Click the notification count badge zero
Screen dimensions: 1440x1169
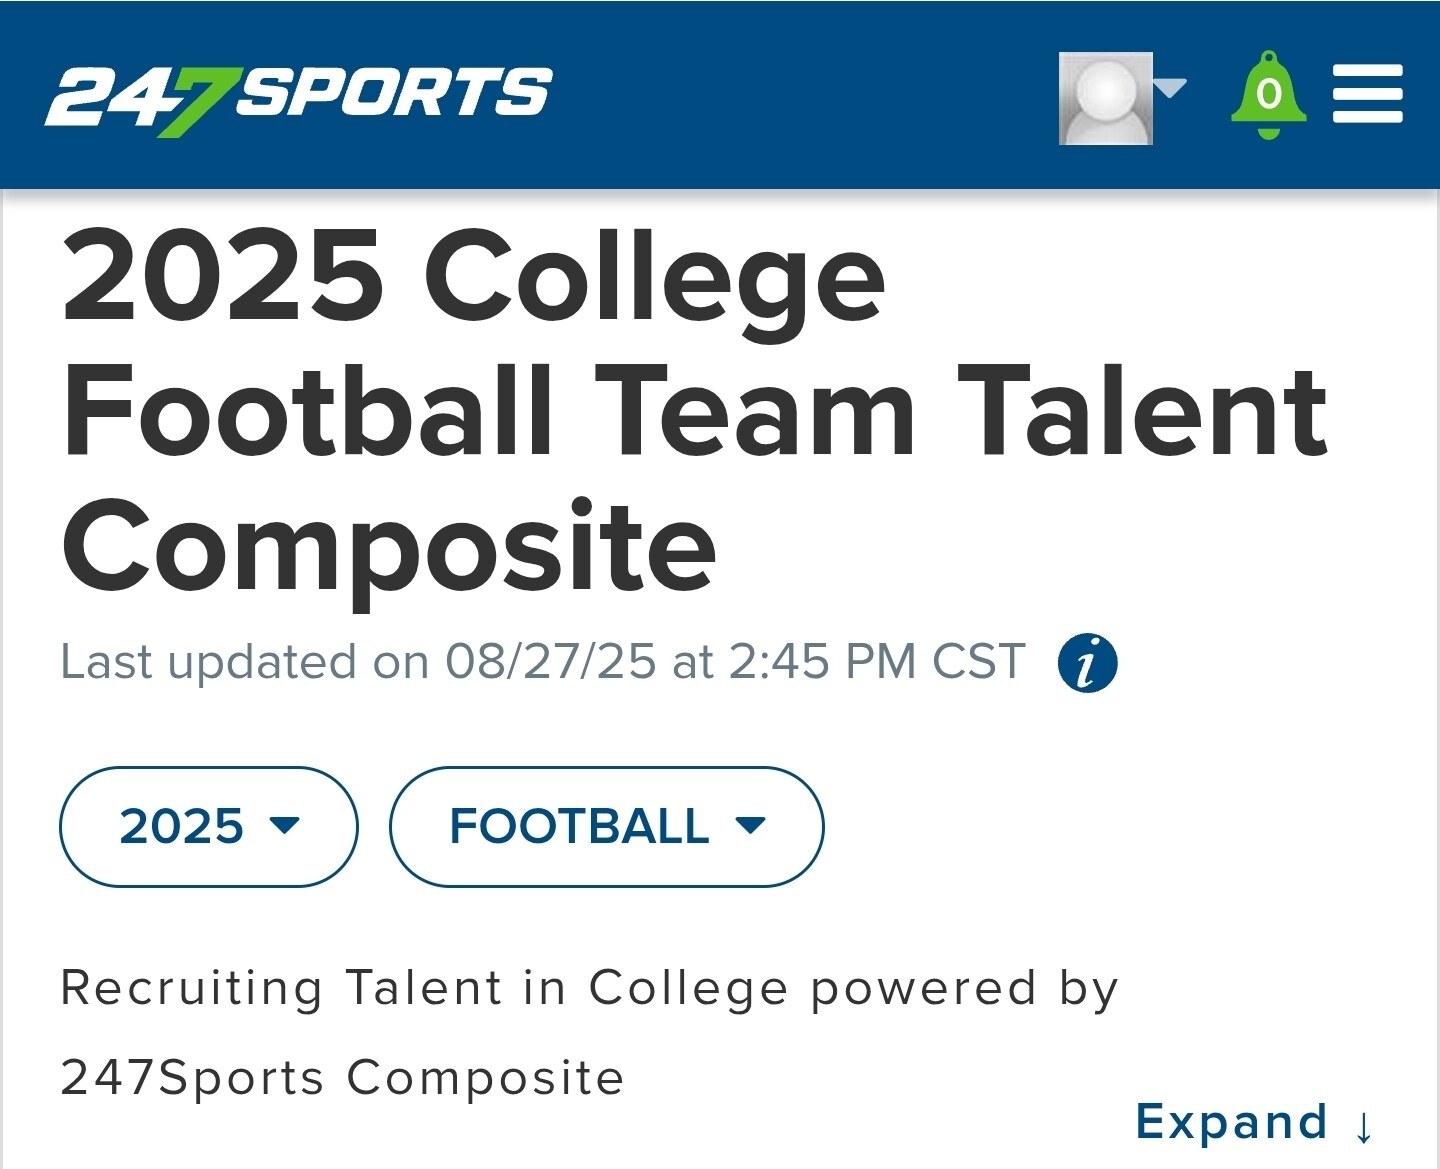pyautogui.click(x=1269, y=94)
